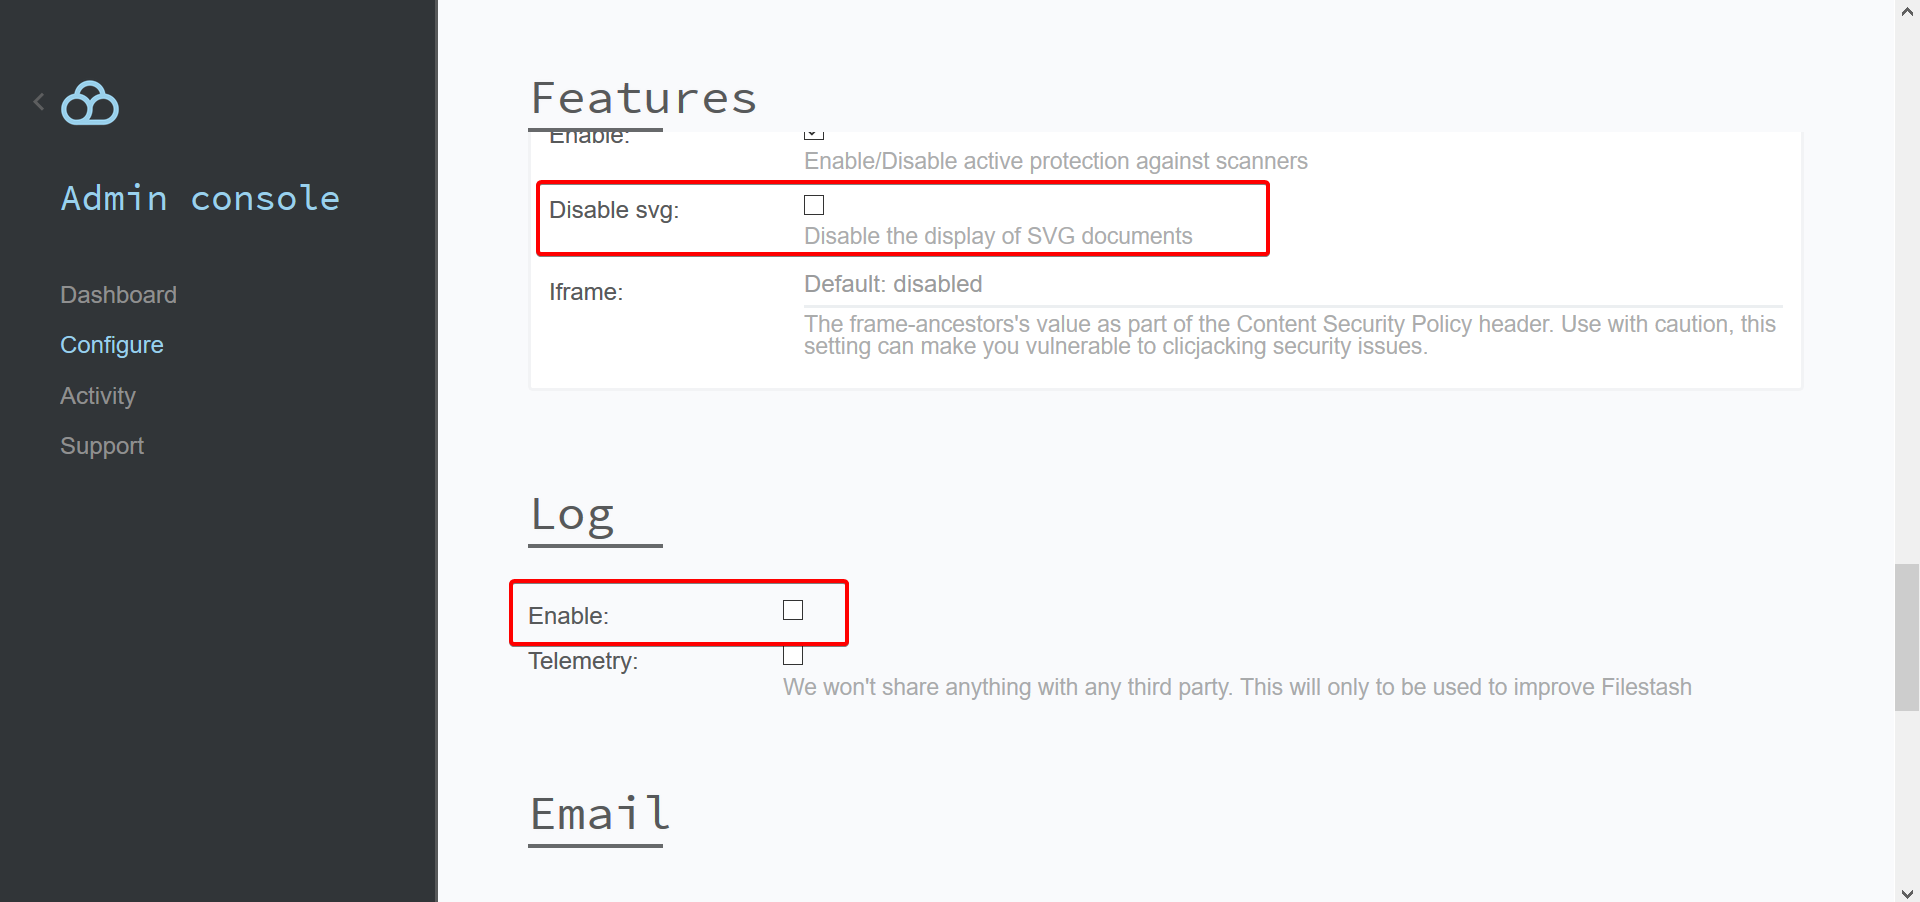This screenshot has width=1920, height=902.
Task: Click the scrollbar up arrow
Action: [1907, 11]
